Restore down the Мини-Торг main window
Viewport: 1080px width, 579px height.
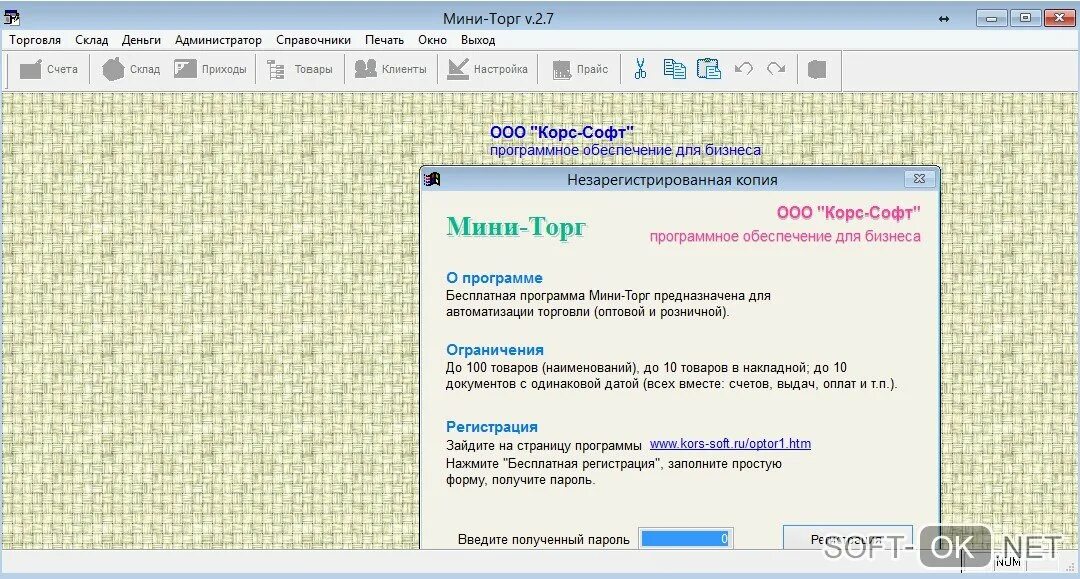1026,18
